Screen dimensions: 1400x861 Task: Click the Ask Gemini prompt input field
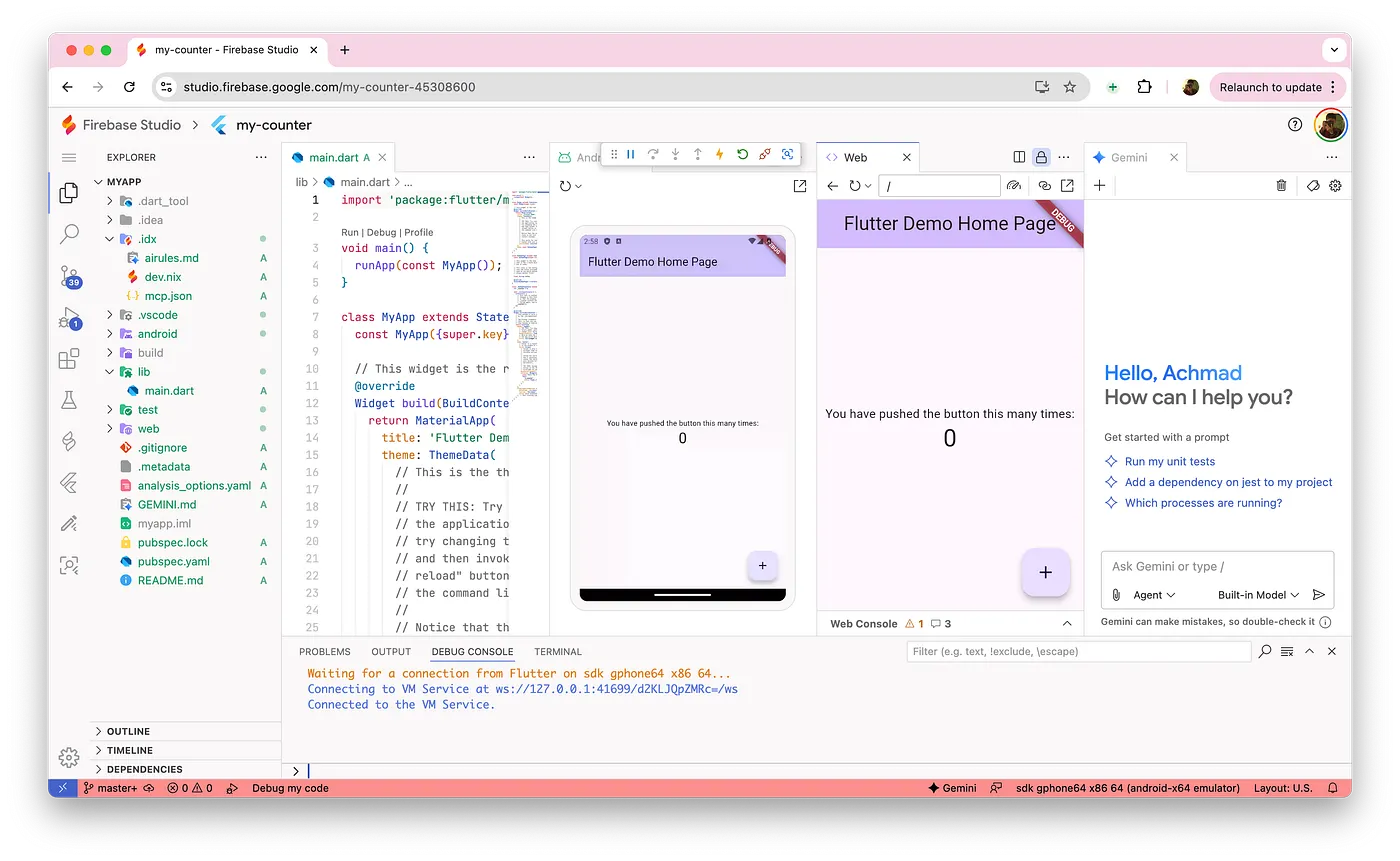click(1217, 566)
